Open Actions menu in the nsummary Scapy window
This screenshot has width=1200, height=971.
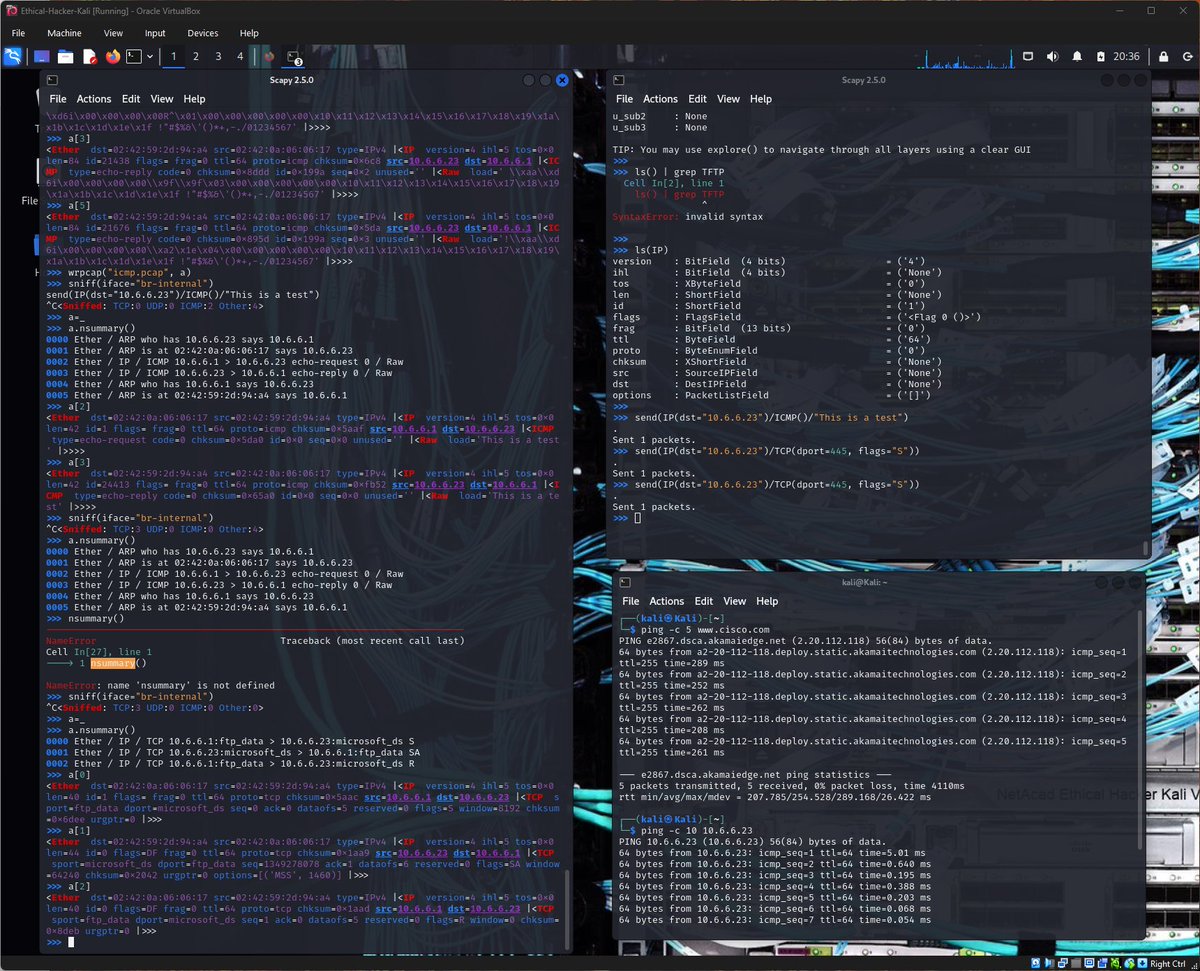94,99
